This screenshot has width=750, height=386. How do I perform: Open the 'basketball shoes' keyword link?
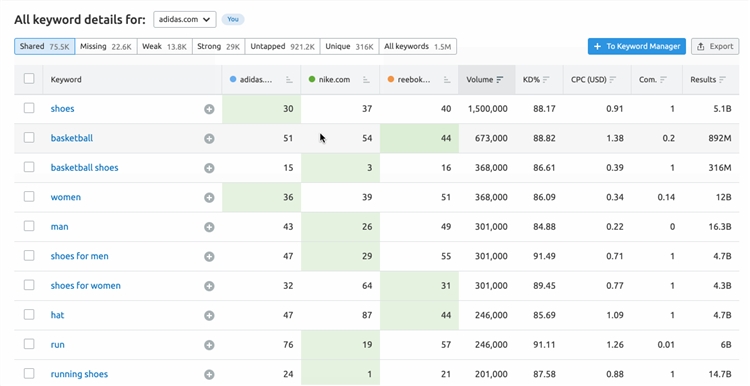(84, 167)
